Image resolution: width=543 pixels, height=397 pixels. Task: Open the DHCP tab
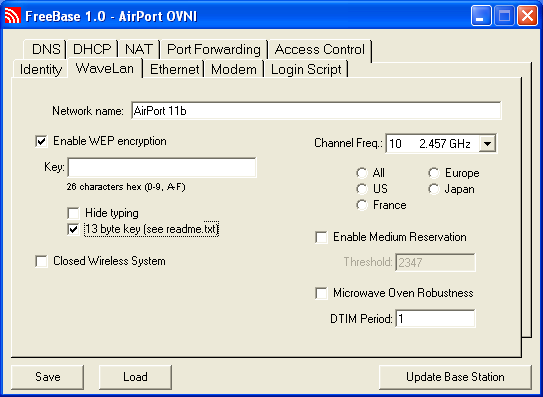(92, 49)
